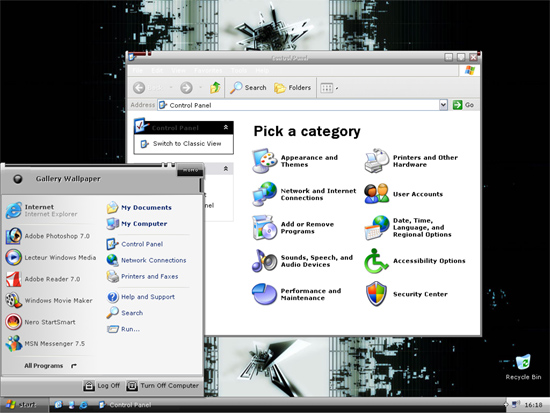The width and height of the screenshot is (550, 413).
Task: Click the Go button
Action: tap(463, 105)
